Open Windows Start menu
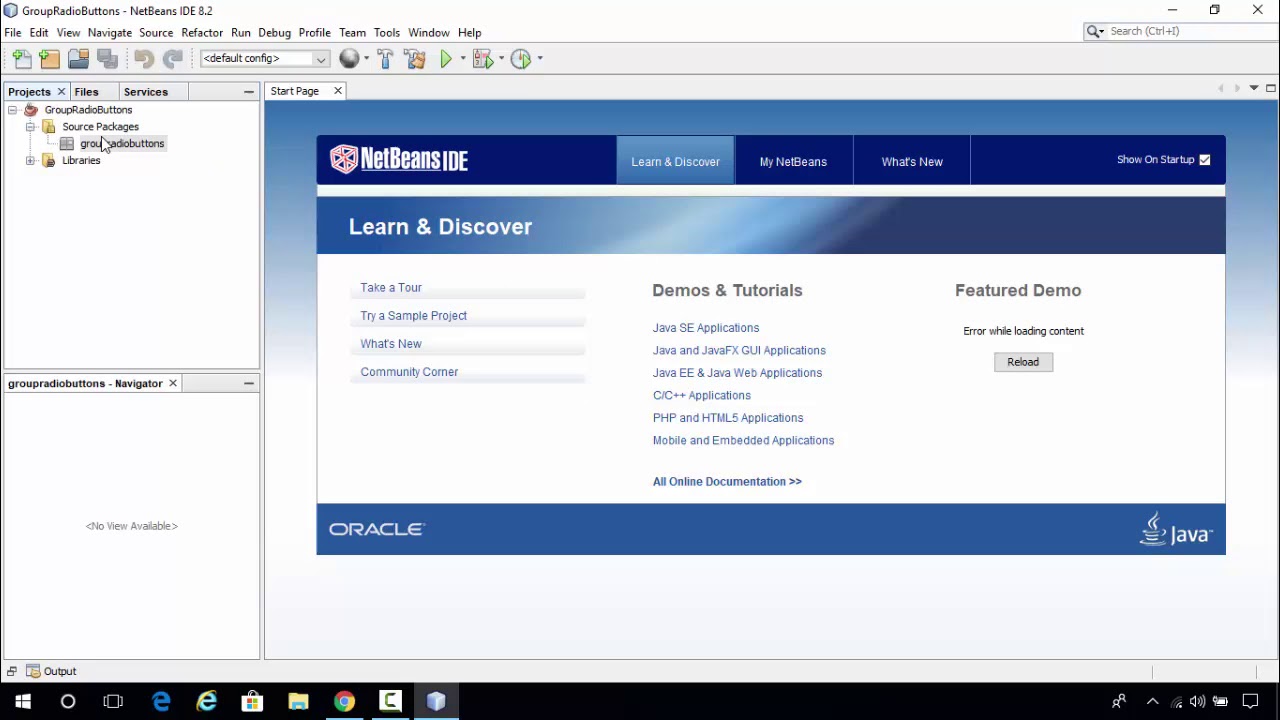The height and width of the screenshot is (720, 1280). tap(23, 702)
